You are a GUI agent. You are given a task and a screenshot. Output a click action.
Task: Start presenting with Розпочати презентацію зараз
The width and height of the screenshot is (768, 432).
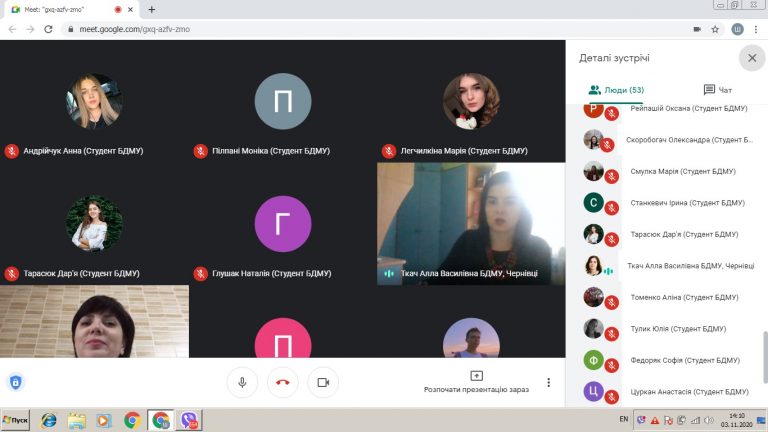[476, 382]
